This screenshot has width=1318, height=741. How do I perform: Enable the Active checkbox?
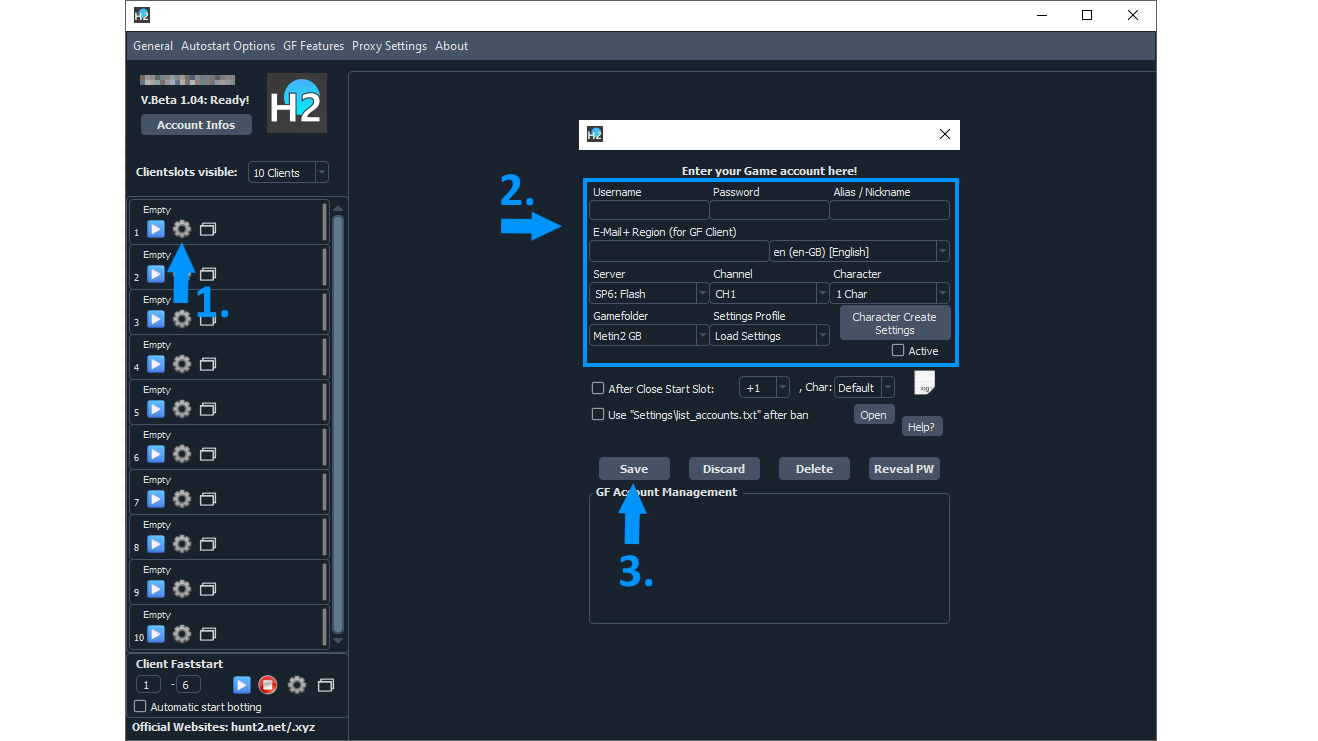[x=898, y=351]
